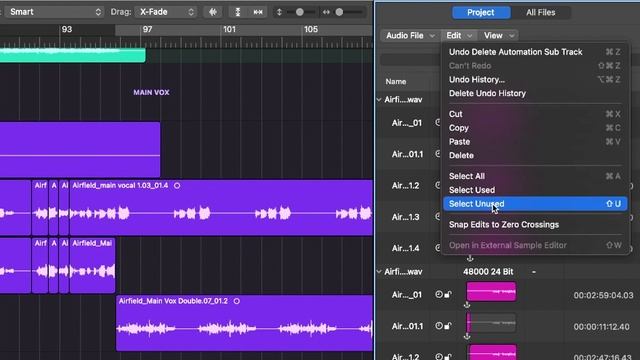This screenshot has width=640, height=360.
Task: Choose Select Used from Edit menu
Action: 535,190
